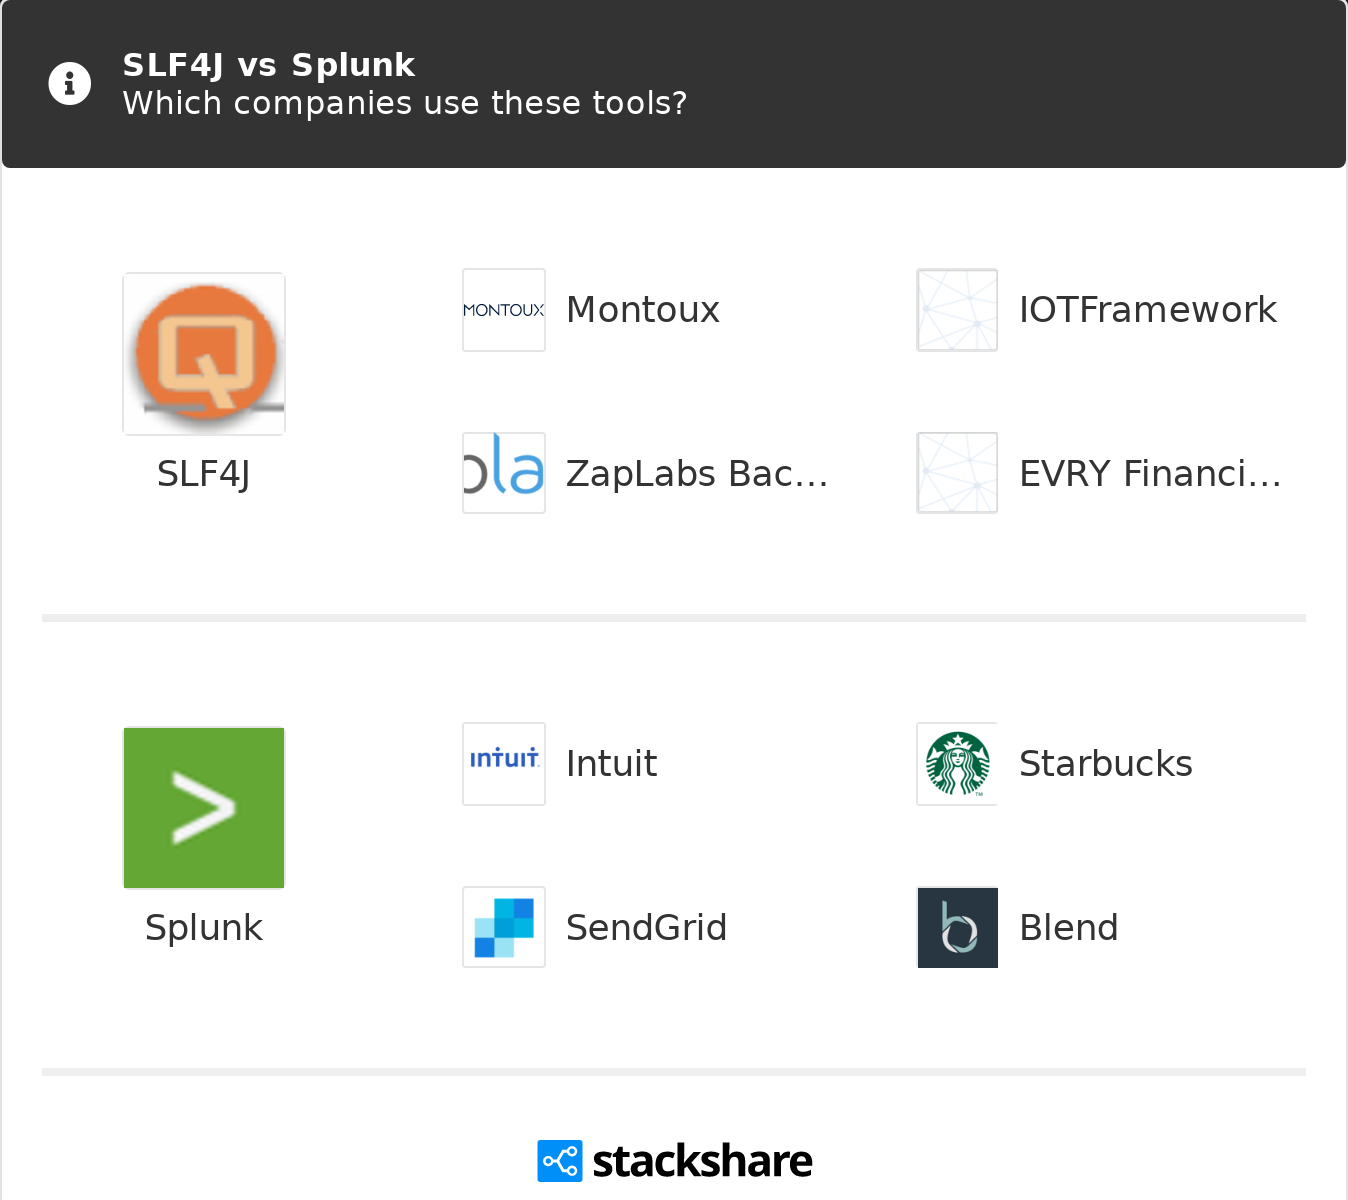Click the info circle icon
The height and width of the screenshot is (1200, 1348).
69,83
